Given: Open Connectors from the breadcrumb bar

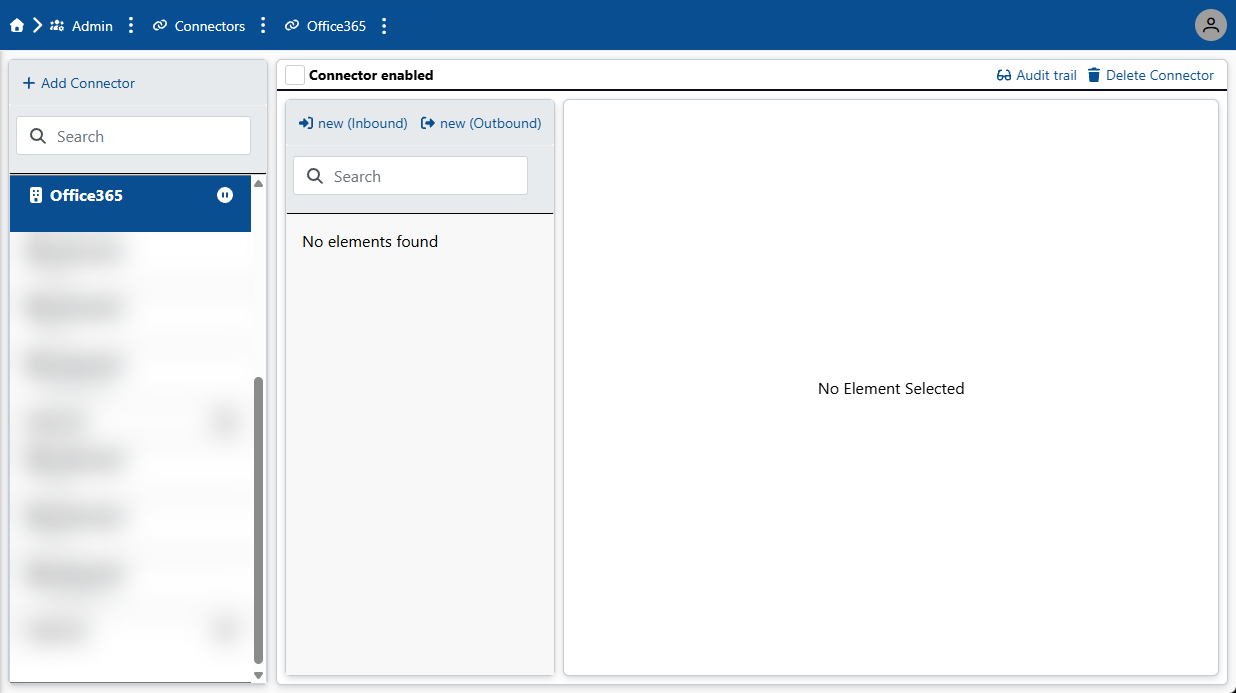Looking at the screenshot, I should [x=208, y=25].
